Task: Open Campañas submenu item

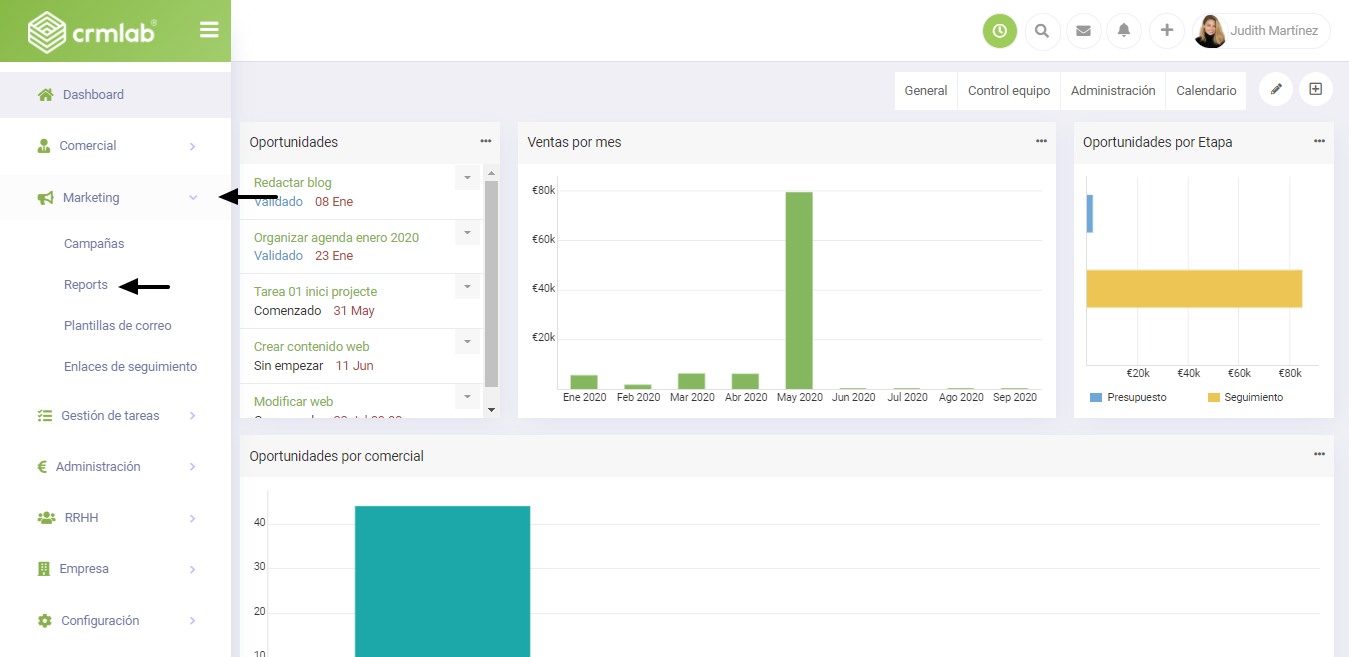Action: [94, 244]
